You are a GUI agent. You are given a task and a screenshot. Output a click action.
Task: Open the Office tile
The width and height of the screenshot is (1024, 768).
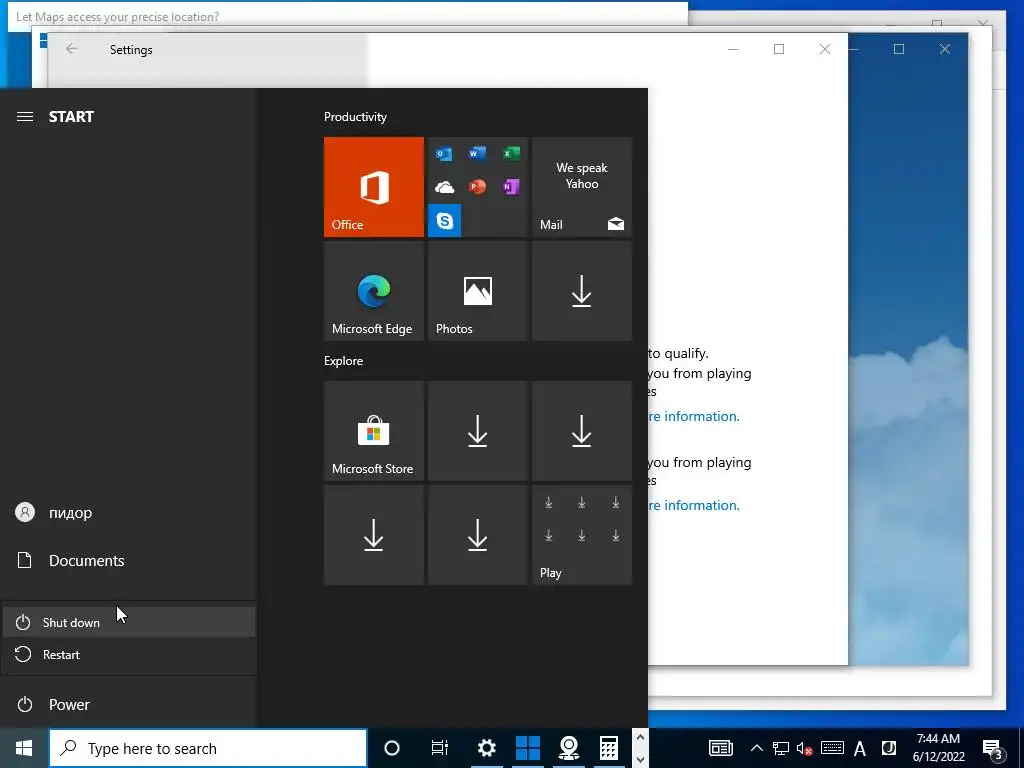374,187
